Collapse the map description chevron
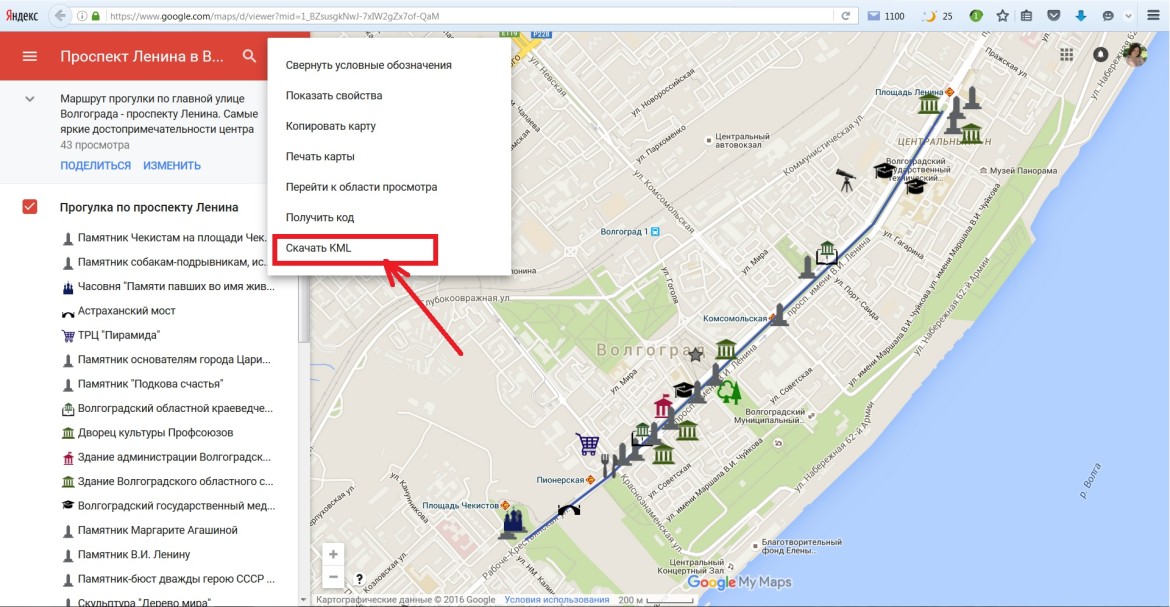 click(x=30, y=99)
